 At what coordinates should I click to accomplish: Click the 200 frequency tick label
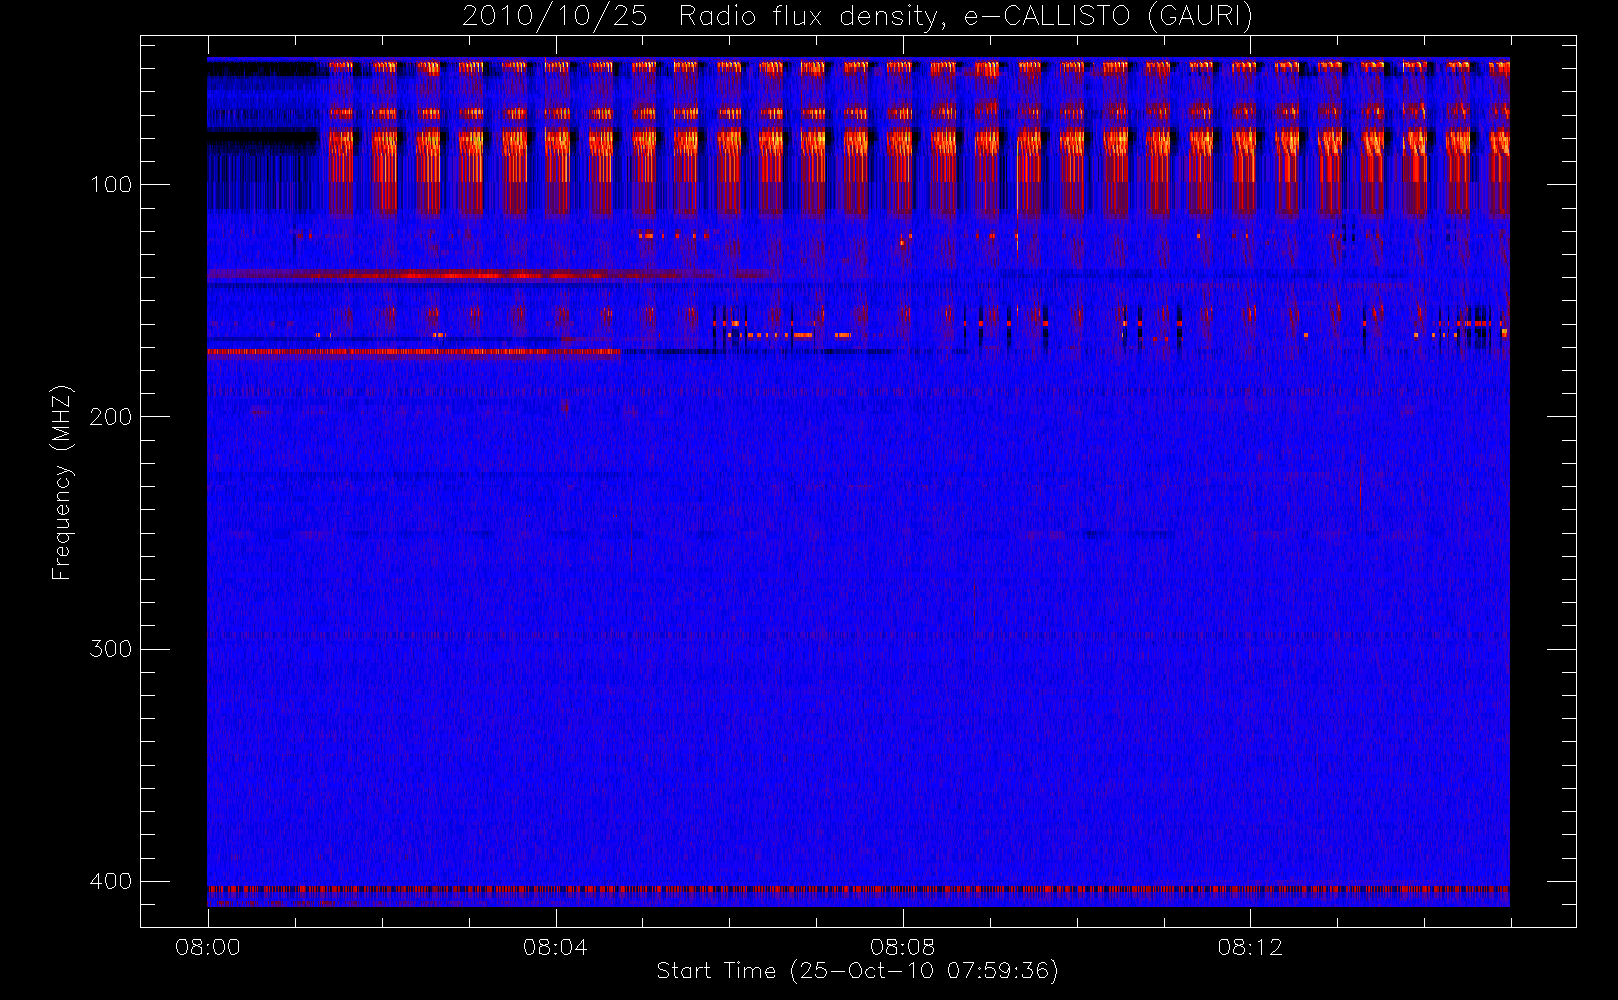click(110, 417)
